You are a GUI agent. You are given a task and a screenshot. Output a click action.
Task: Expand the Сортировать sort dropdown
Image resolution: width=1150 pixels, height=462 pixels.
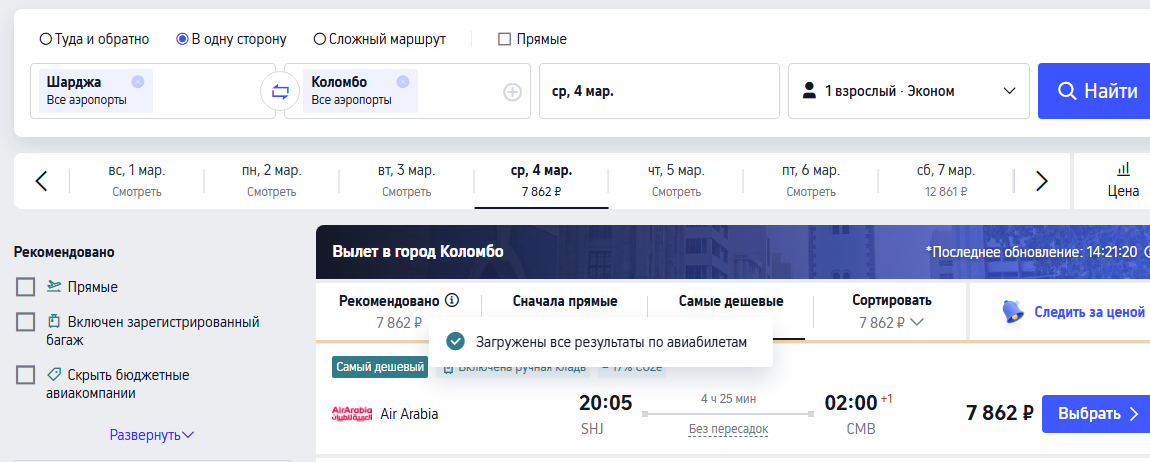(891, 311)
